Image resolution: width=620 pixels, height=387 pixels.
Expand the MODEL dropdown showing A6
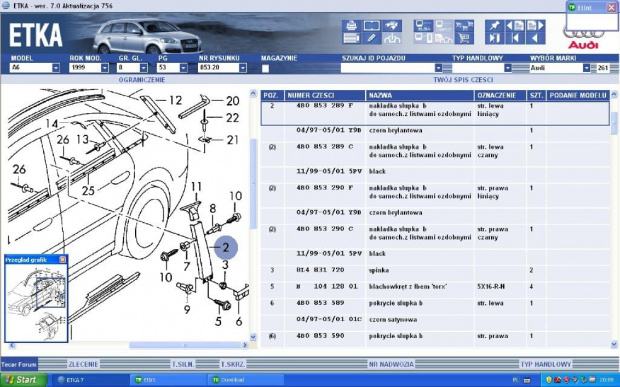click(x=56, y=68)
